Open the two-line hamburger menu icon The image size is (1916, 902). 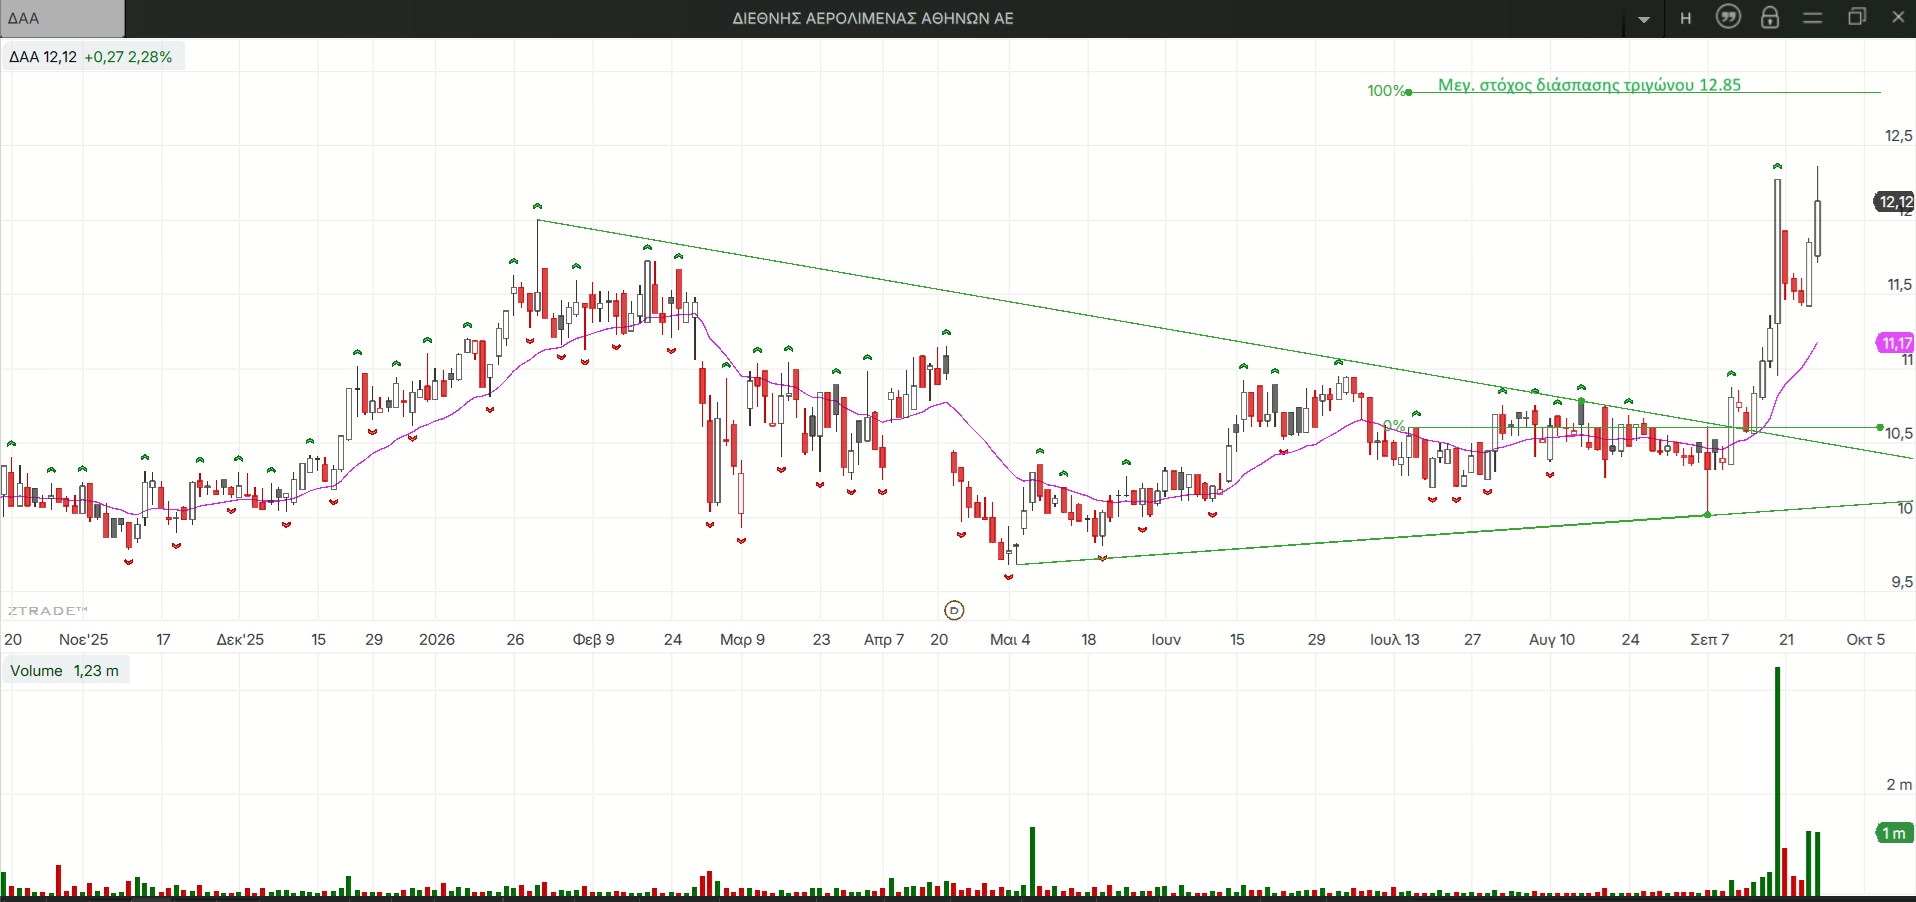click(1812, 18)
